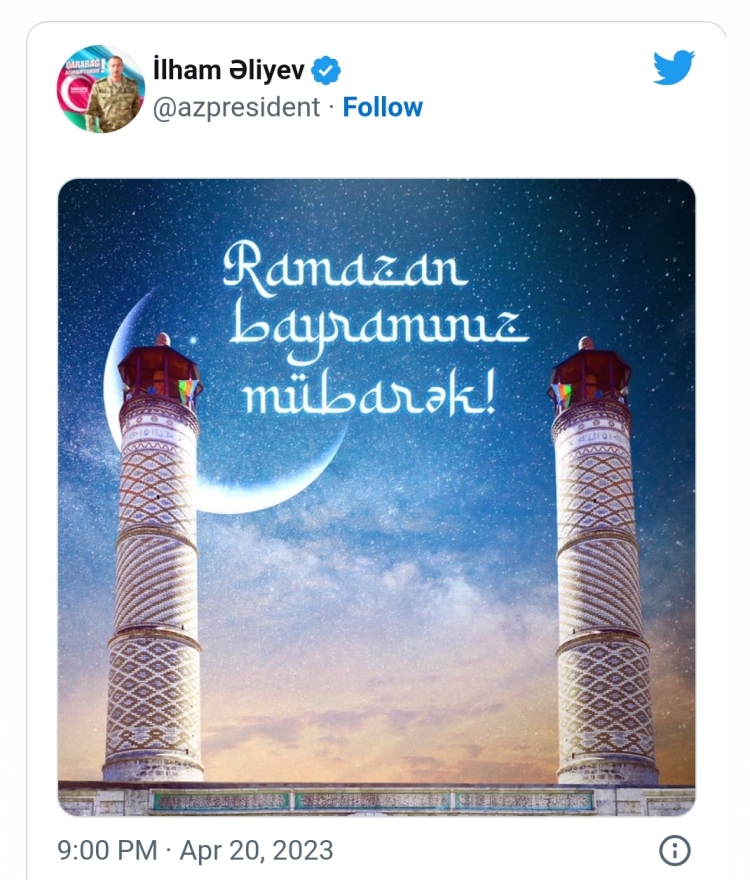Screen dimensions: 750x880
Task: Click the Twitter bird logo
Action: tap(674, 67)
